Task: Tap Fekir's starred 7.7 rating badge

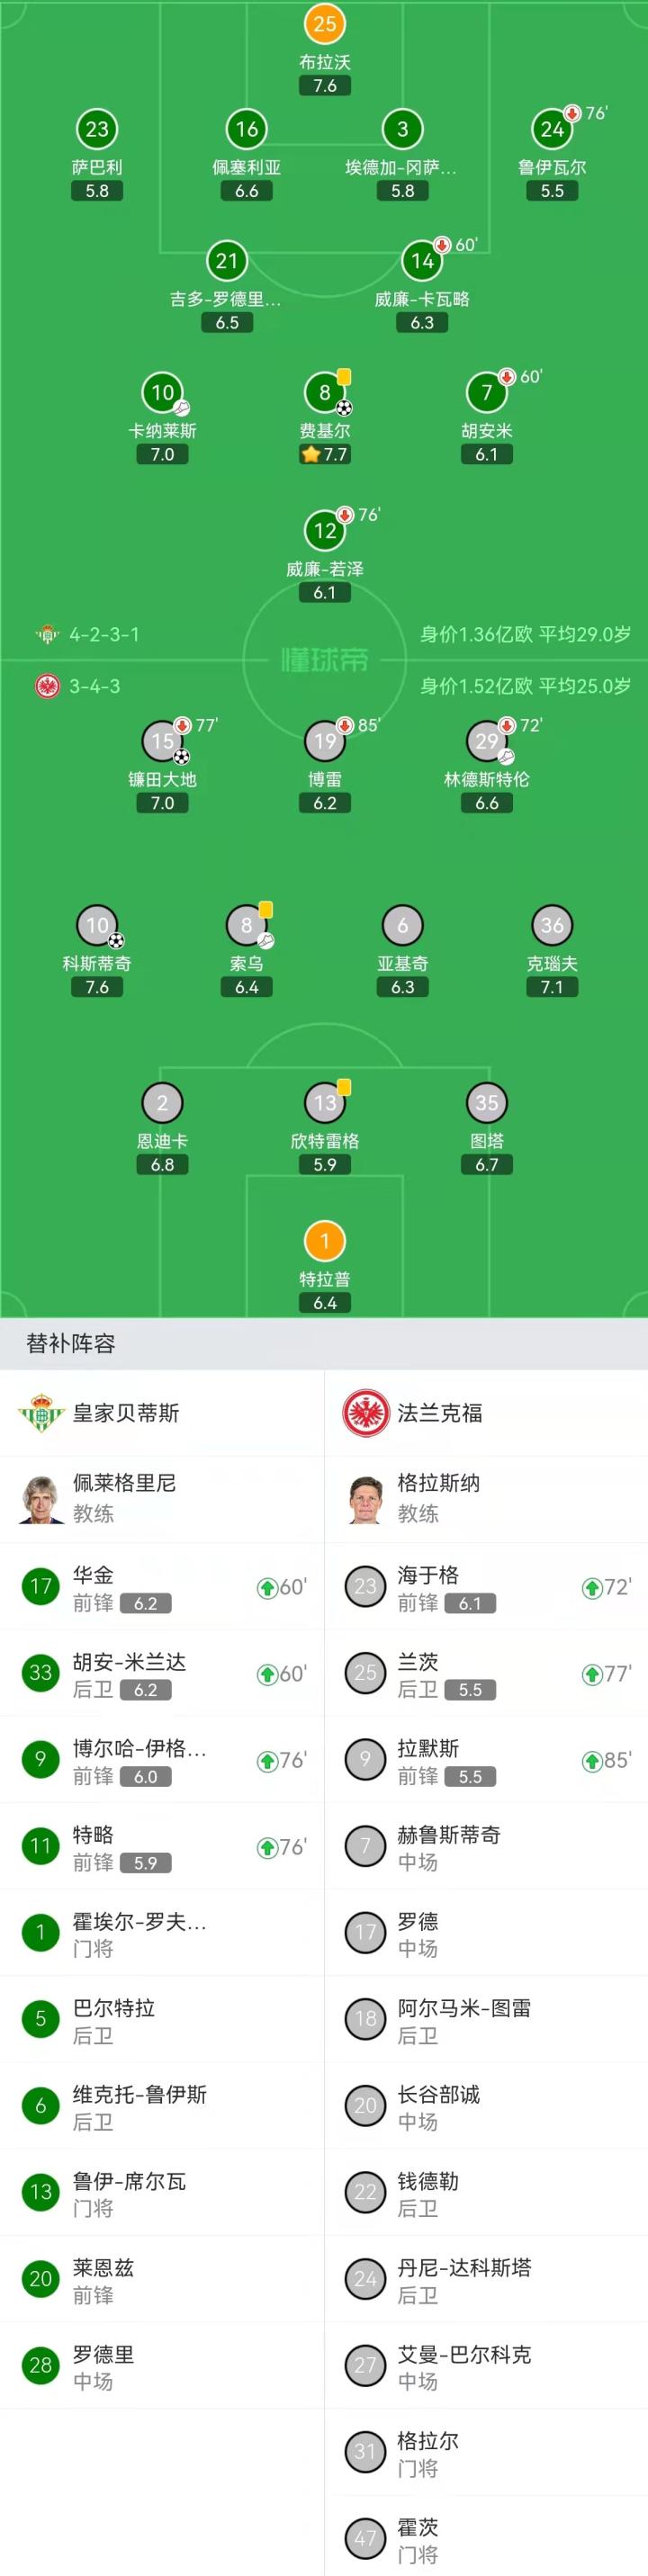Action: [x=324, y=455]
